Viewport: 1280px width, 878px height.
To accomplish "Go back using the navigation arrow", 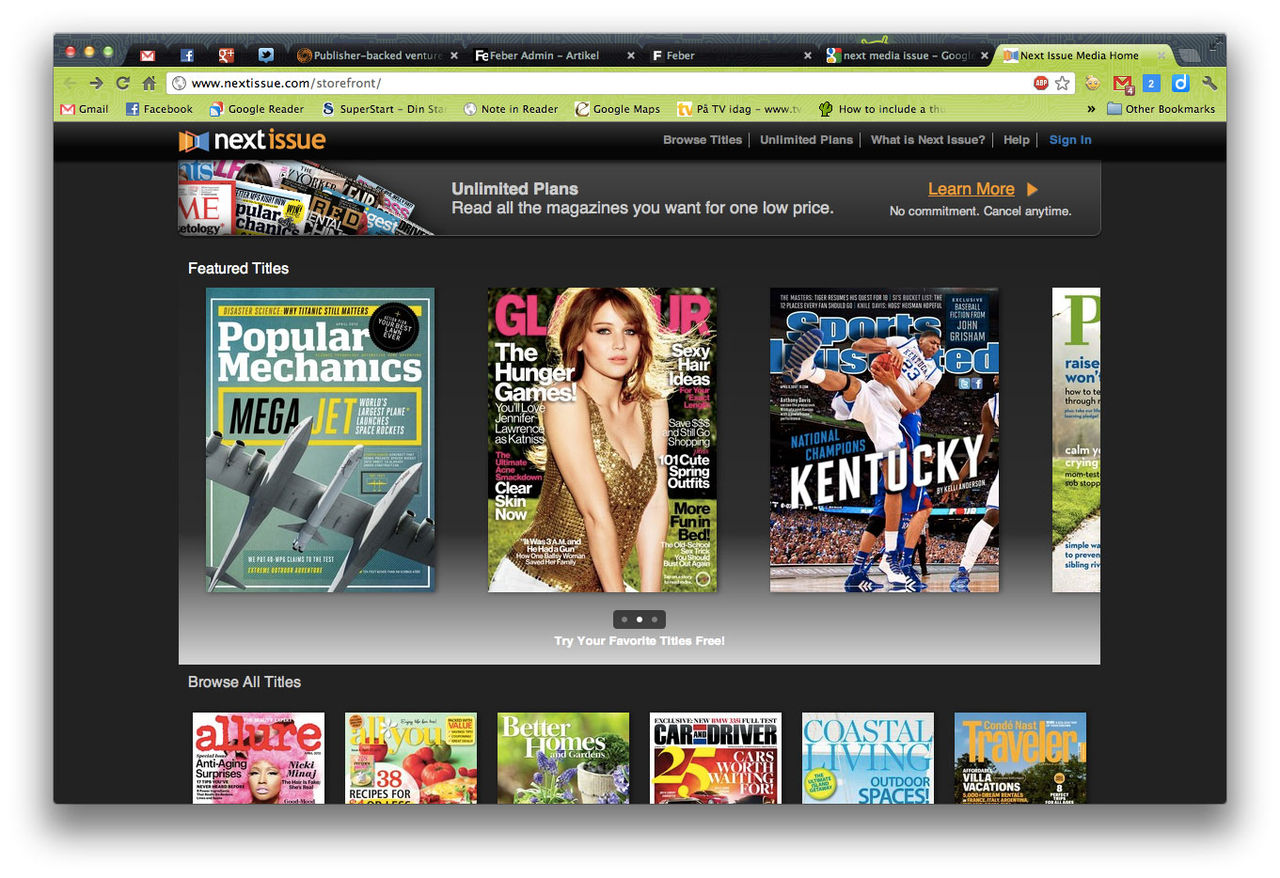I will [x=68, y=83].
